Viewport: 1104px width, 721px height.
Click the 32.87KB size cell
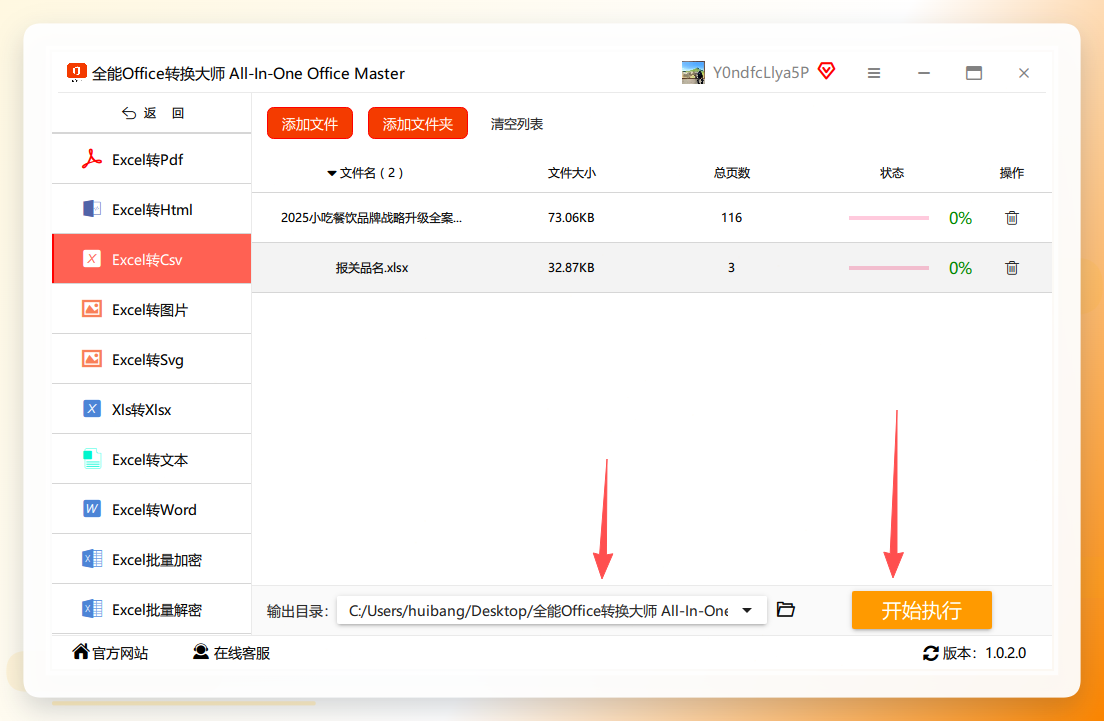[571, 268]
